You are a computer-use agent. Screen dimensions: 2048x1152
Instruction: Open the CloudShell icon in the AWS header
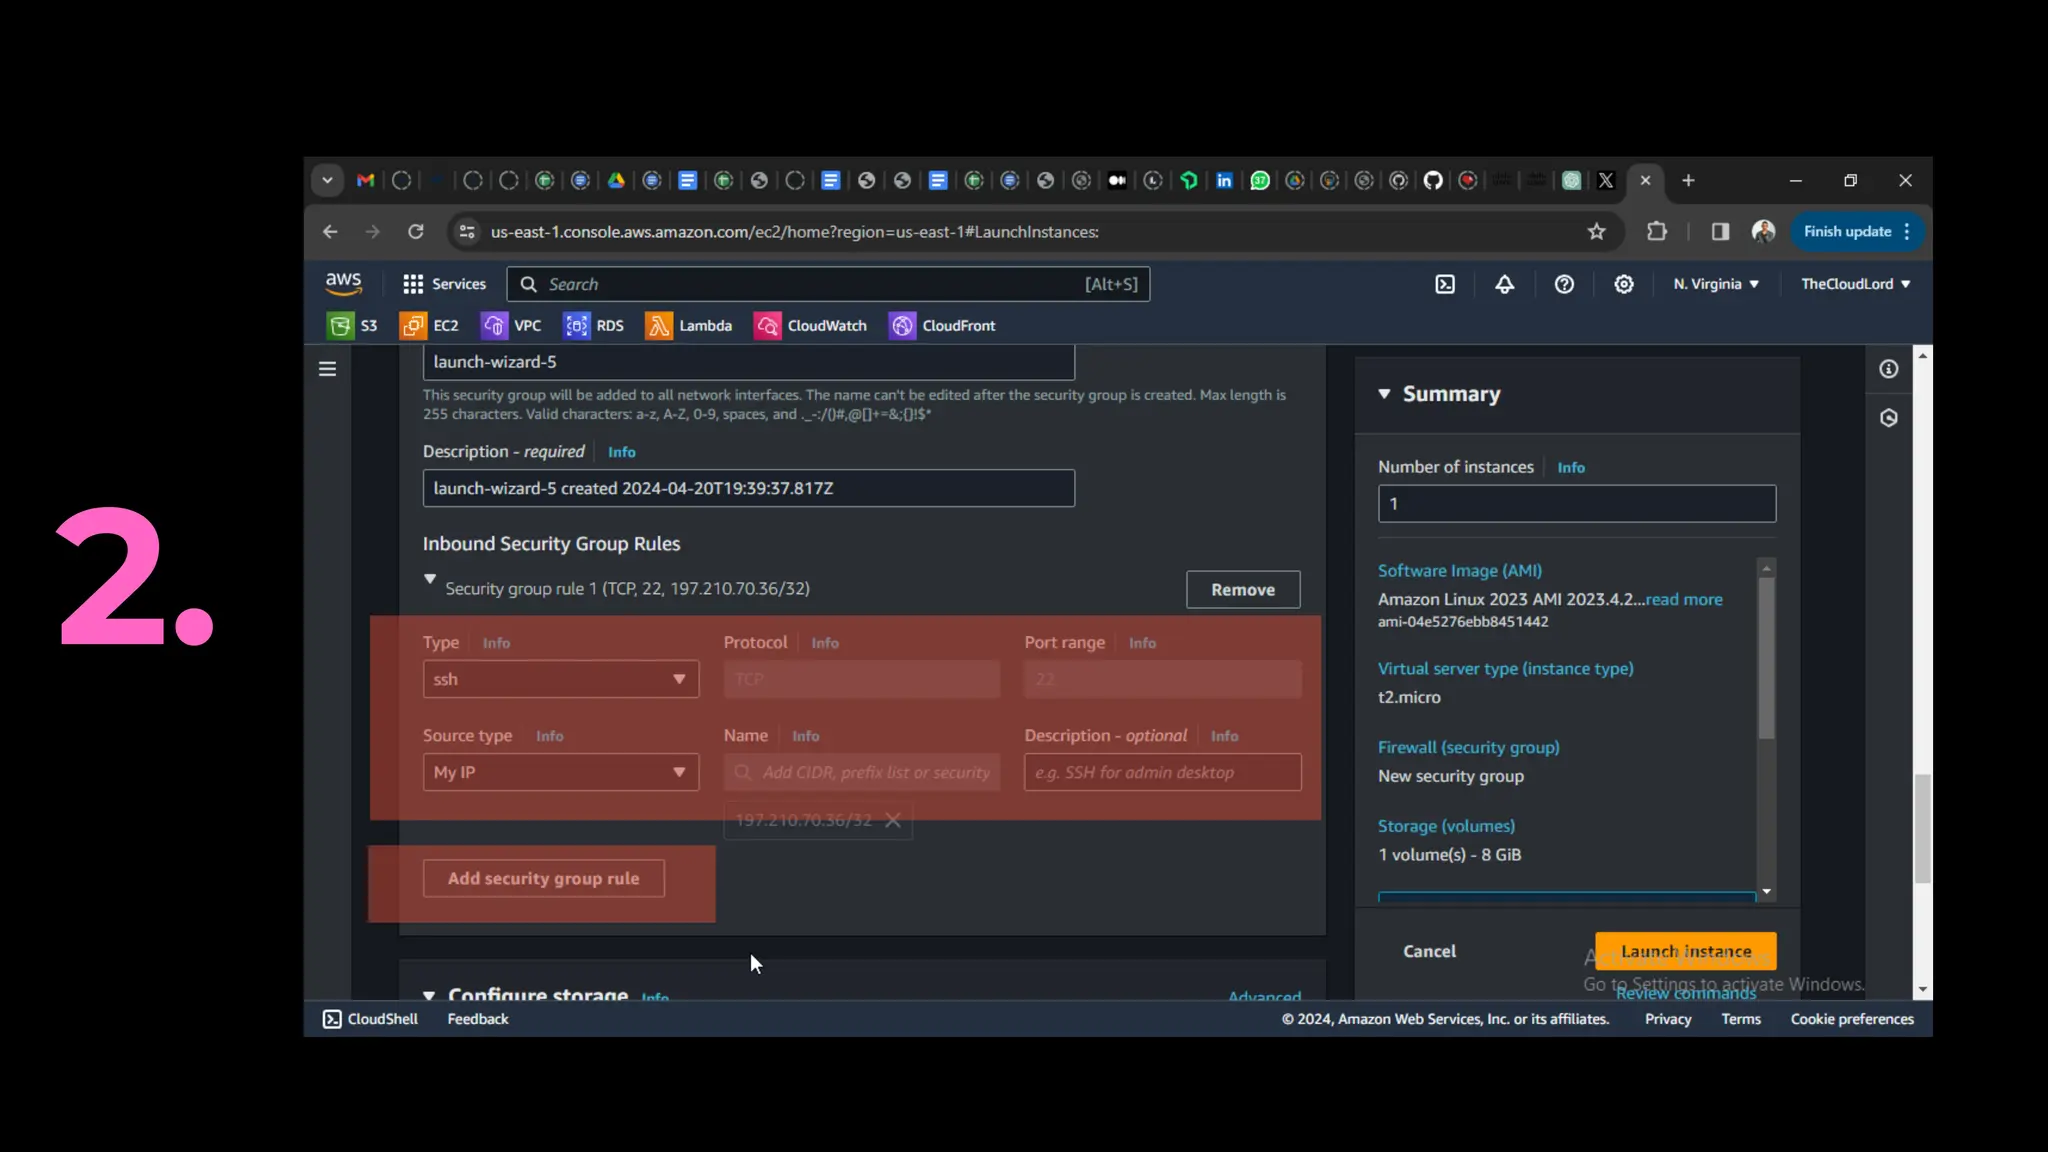tap(1445, 285)
